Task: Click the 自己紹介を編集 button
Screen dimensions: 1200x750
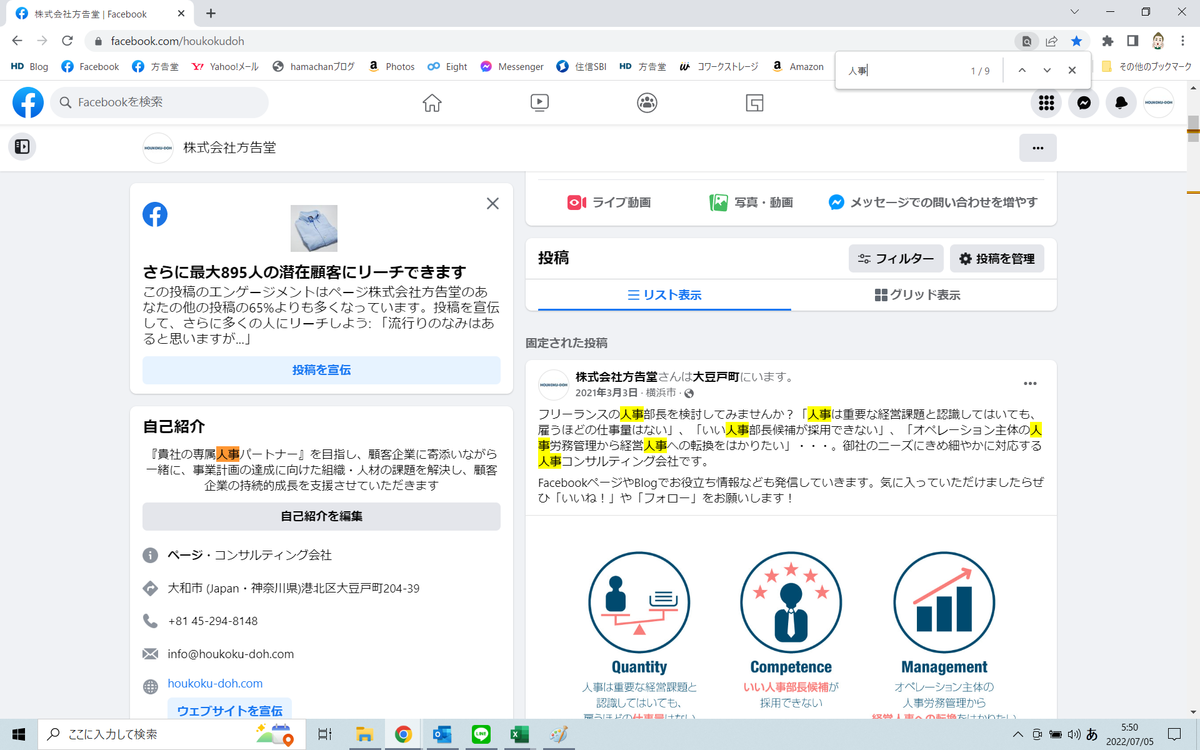Action: click(x=321, y=517)
